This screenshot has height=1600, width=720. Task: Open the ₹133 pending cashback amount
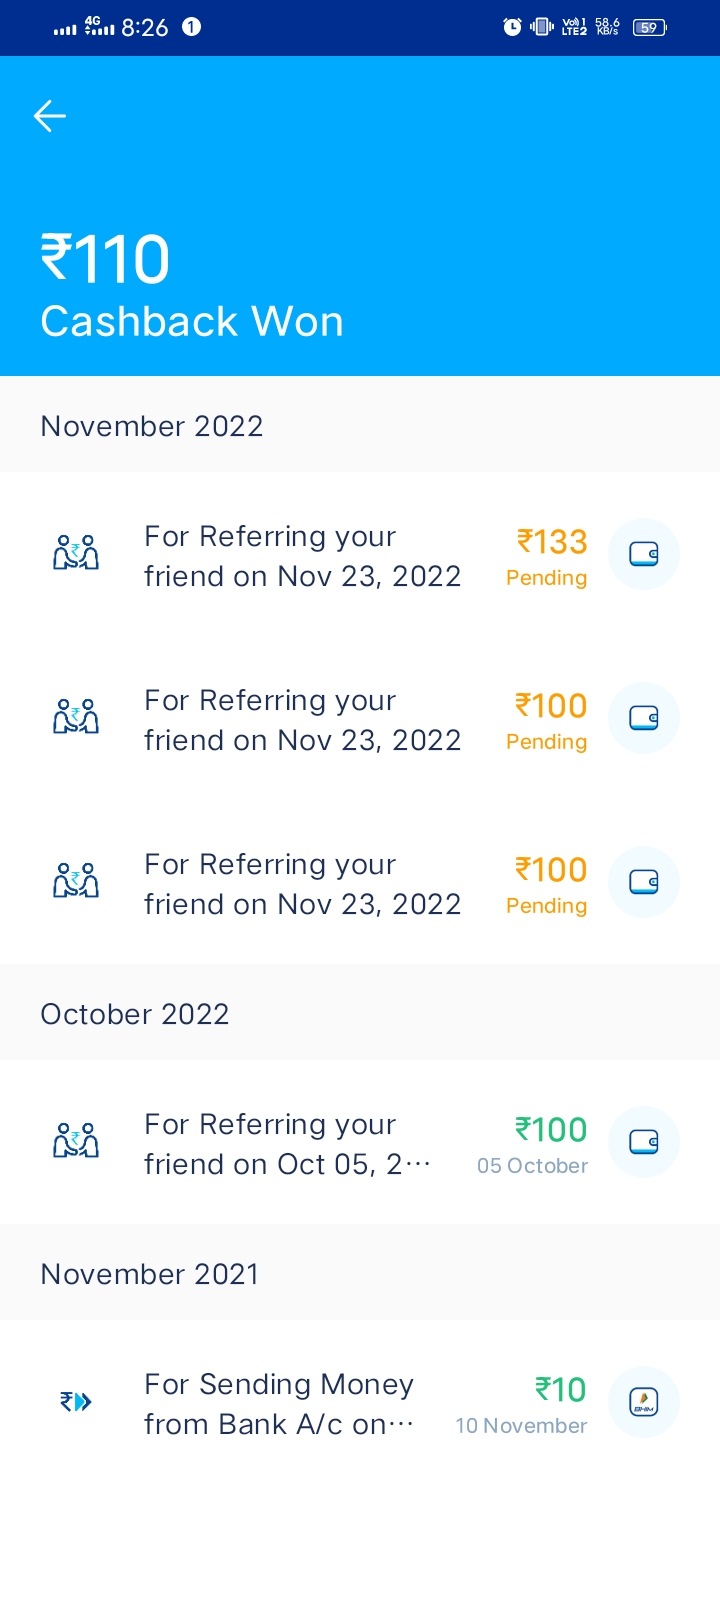[552, 542]
